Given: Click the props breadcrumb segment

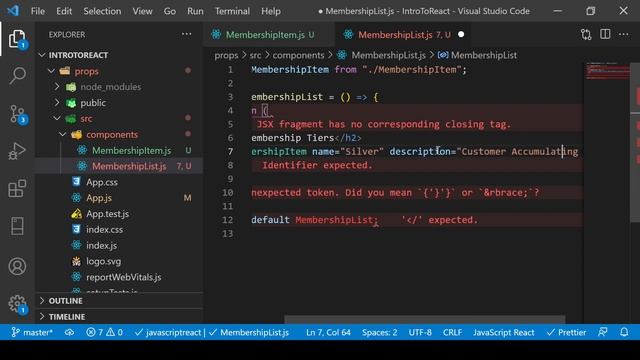Looking at the screenshot, I should [x=226, y=55].
